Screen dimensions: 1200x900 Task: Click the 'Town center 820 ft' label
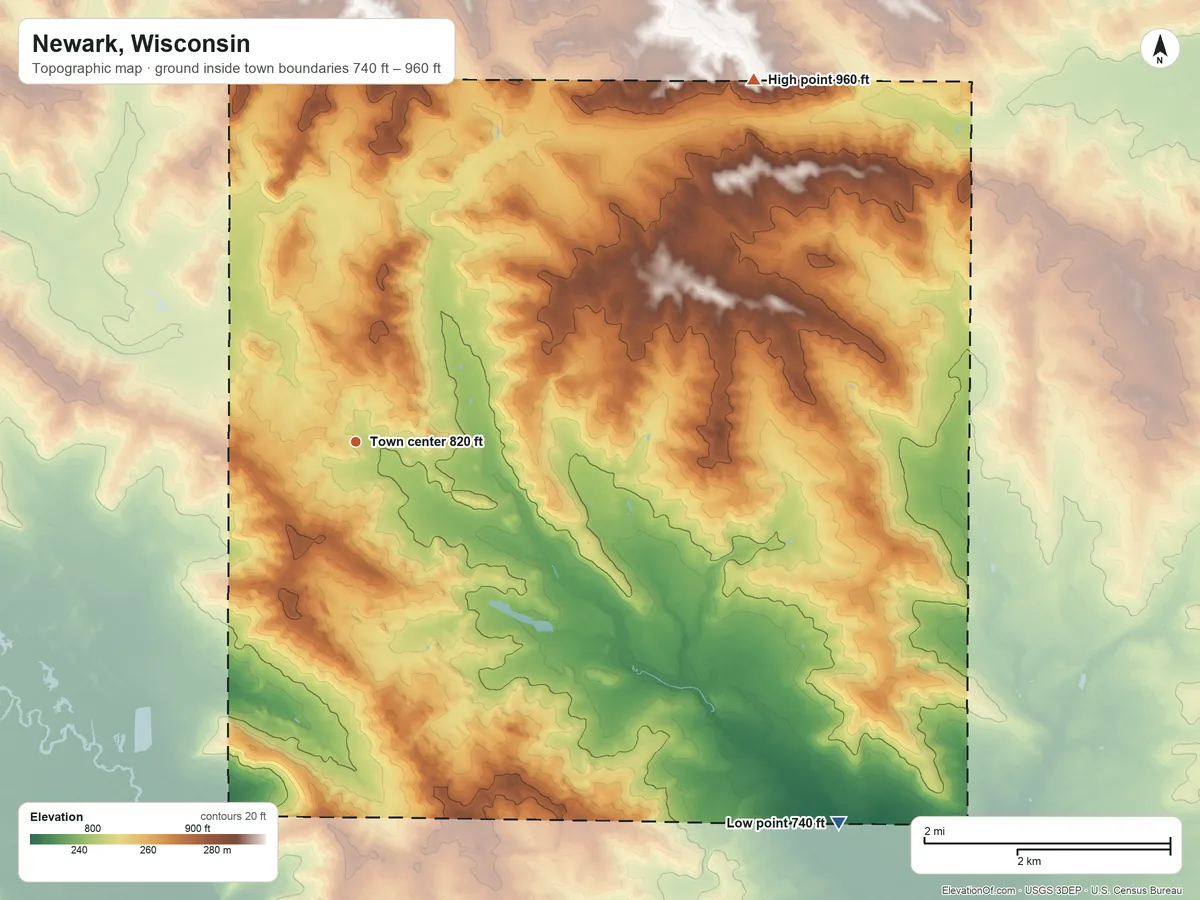(426, 441)
